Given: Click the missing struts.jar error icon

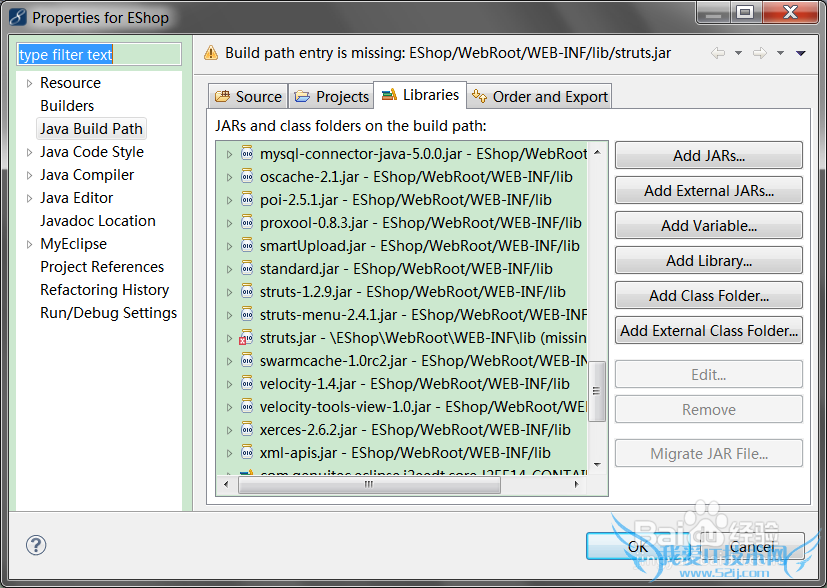Looking at the screenshot, I should [x=247, y=339].
